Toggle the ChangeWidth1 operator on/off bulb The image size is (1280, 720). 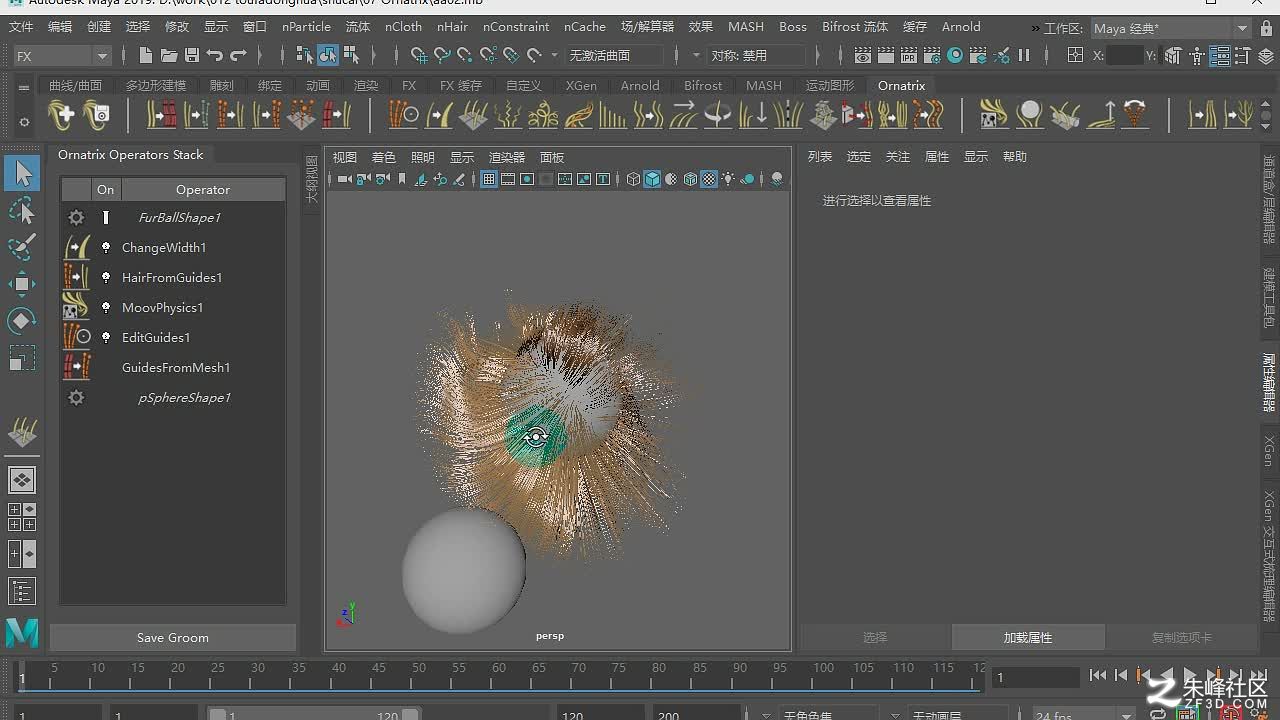coord(106,247)
